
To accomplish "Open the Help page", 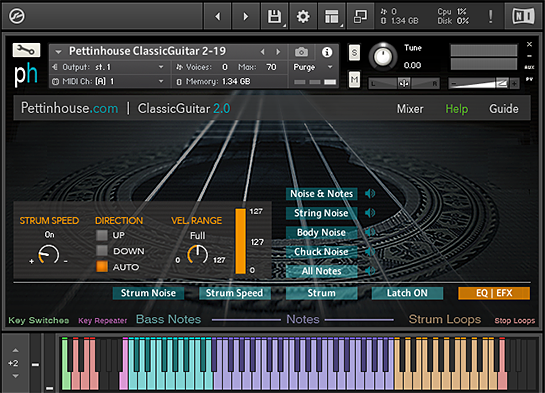I will click(x=457, y=109).
